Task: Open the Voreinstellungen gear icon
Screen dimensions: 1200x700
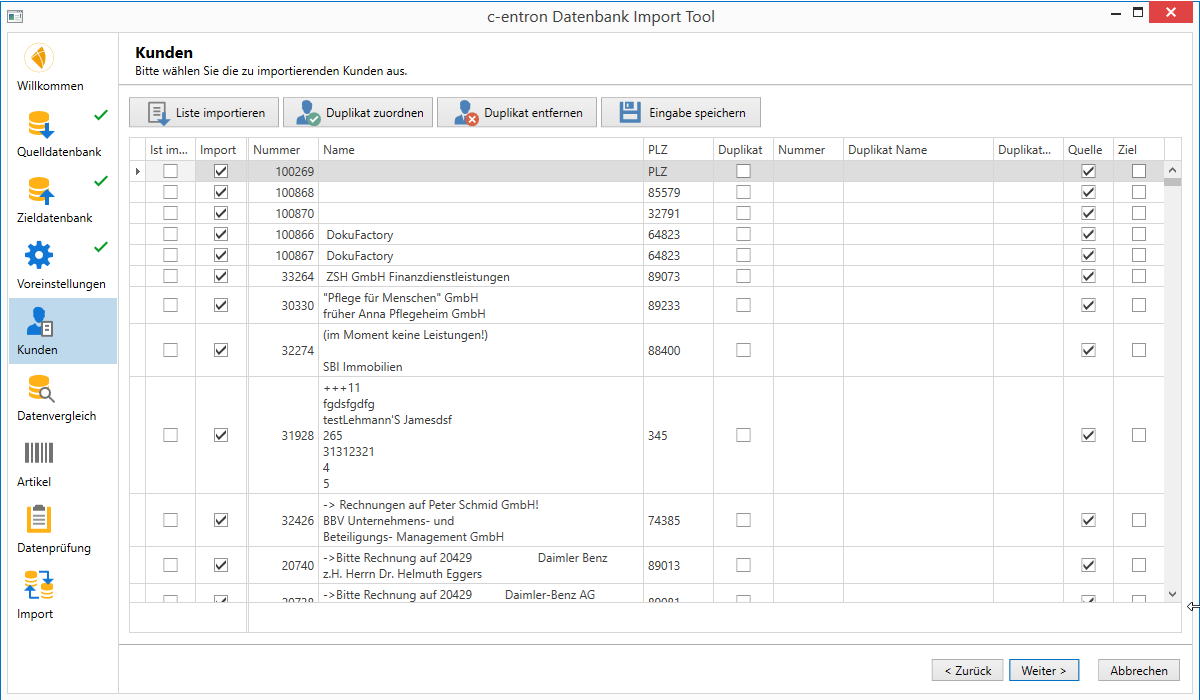Action: point(39,256)
